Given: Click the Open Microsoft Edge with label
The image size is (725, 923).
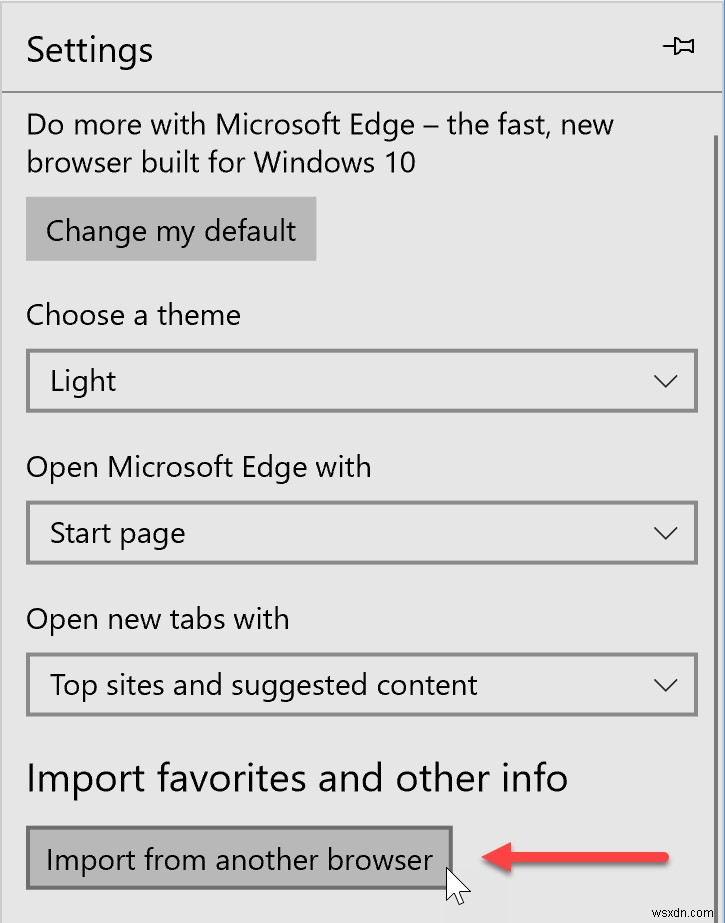Looking at the screenshot, I should point(198,467).
